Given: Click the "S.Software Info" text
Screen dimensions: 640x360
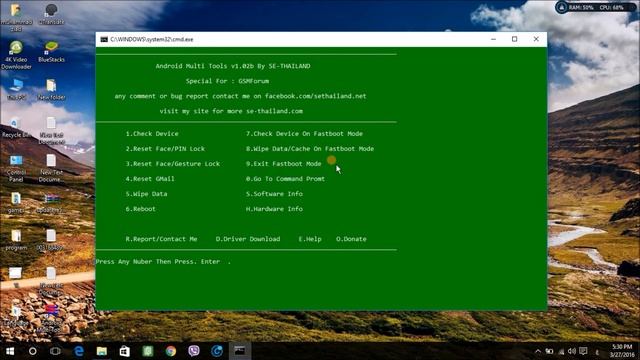Looking at the screenshot, I should (274, 194).
